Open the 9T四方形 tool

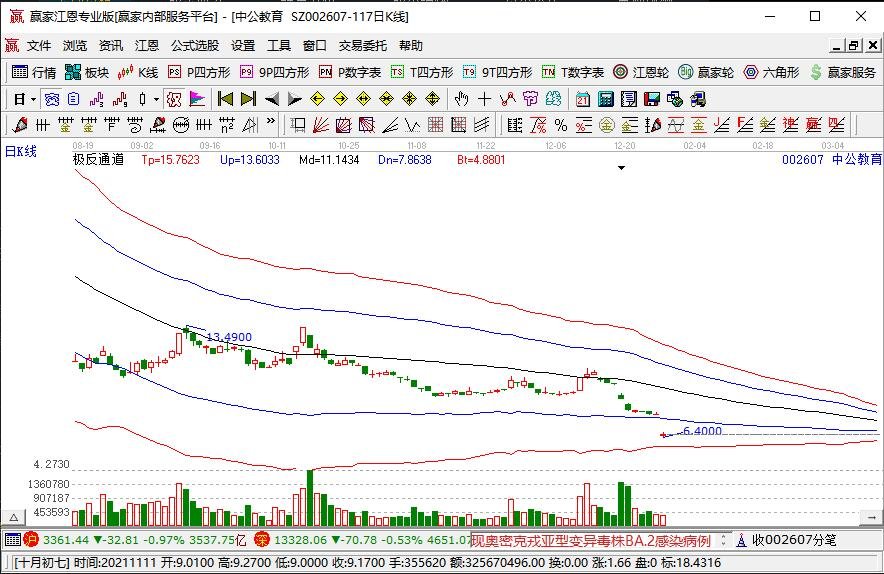point(497,72)
